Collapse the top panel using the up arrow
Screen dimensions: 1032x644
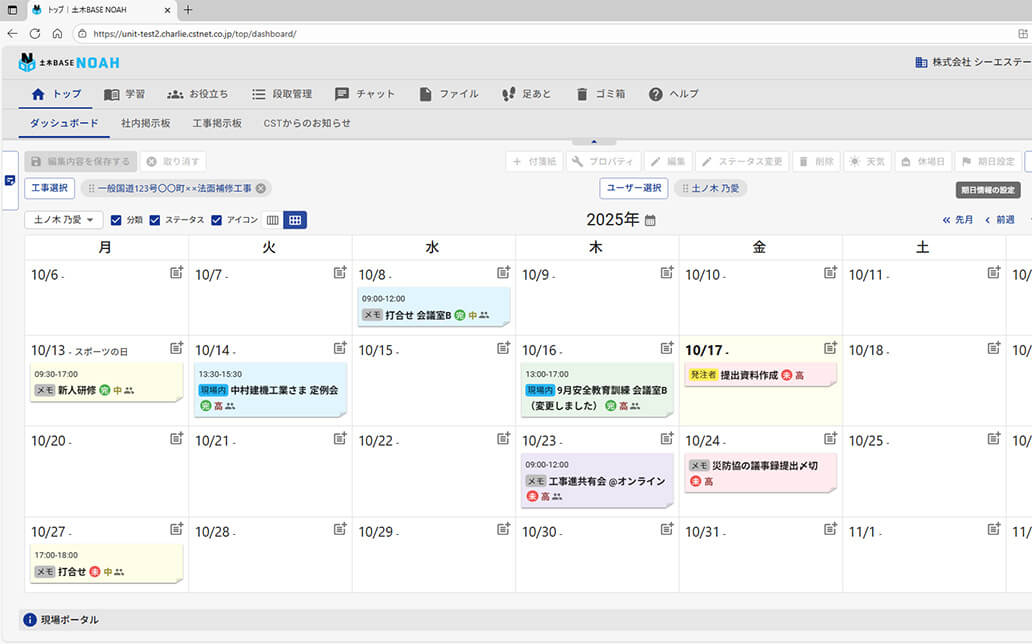[x=594, y=142]
